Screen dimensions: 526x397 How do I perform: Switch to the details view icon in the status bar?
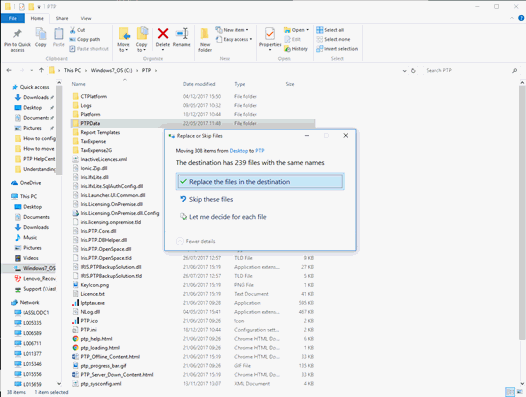point(510,392)
